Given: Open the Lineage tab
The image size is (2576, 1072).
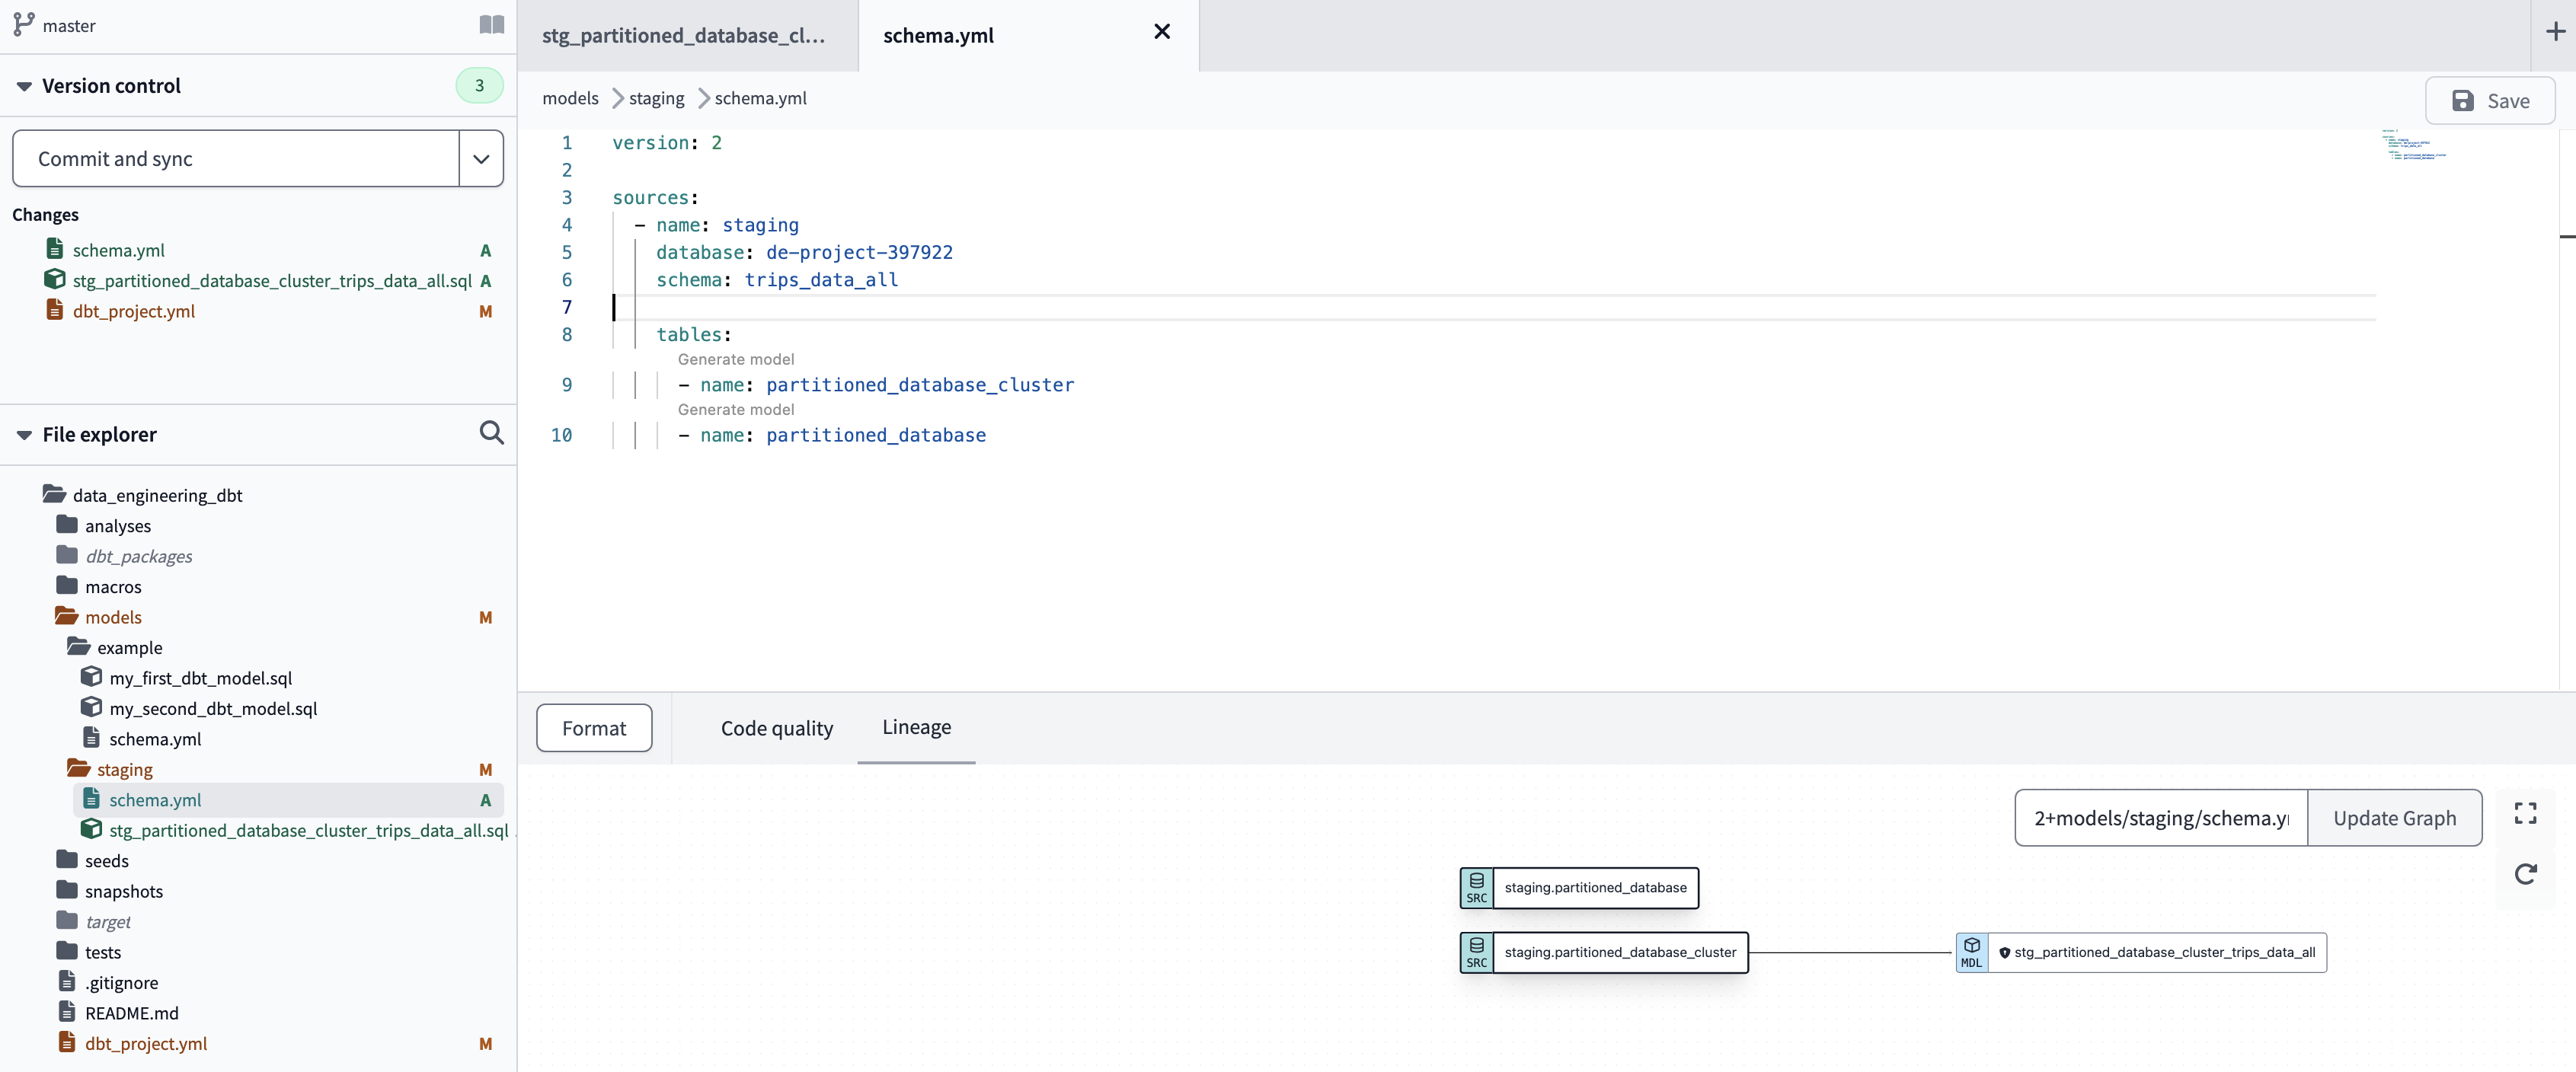Looking at the screenshot, I should click(916, 727).
